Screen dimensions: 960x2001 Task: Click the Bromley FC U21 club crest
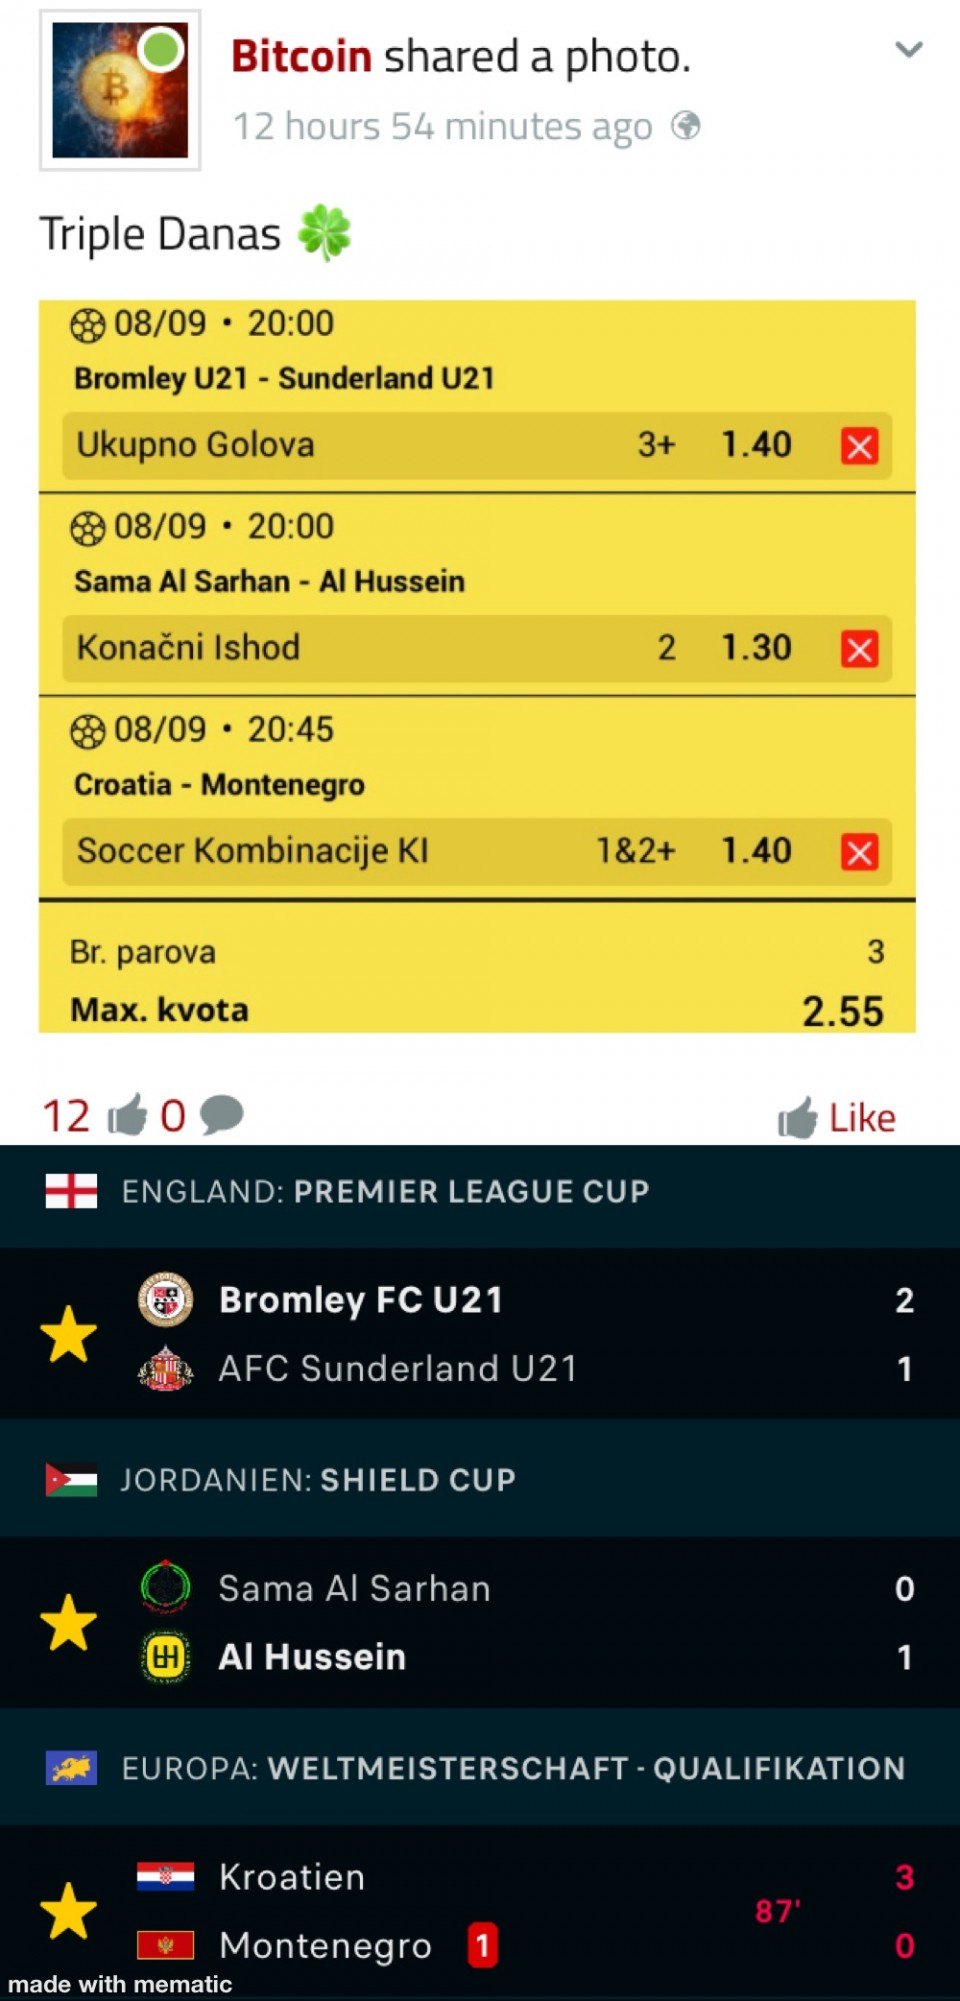(165, 1299)
